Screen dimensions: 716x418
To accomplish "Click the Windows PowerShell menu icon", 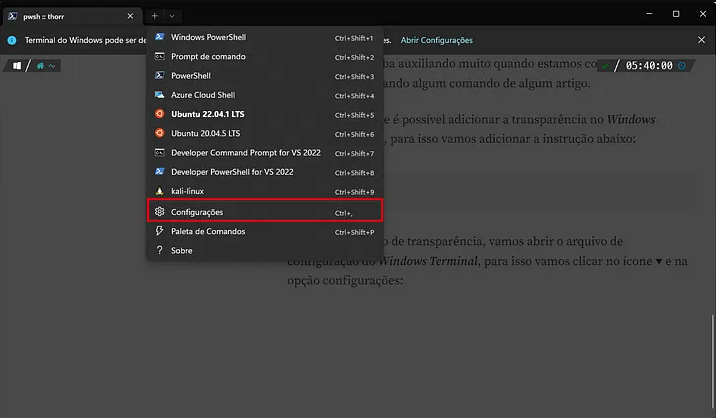I will (159, 37).
